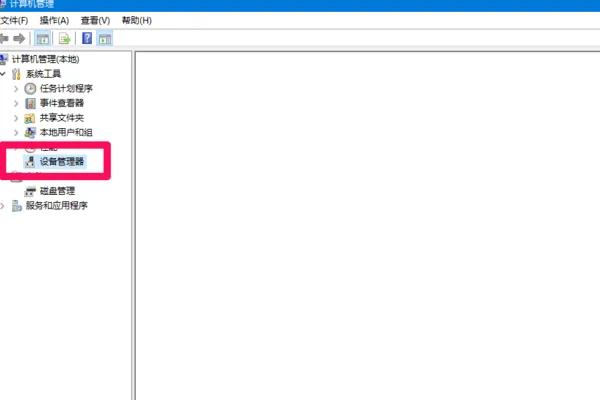Select 磁盘管理 text label
Screen dimensions: 600x400
(x=57, y=191)
